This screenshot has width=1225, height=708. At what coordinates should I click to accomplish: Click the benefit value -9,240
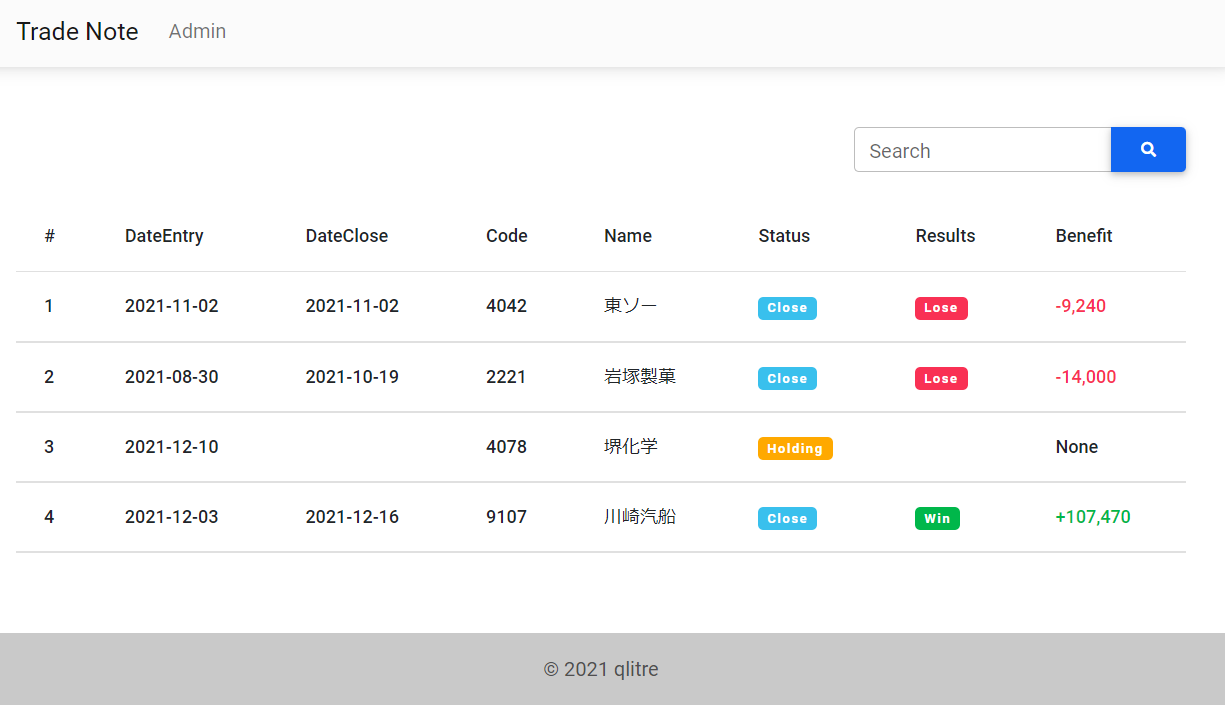(x=1080, y=306)
